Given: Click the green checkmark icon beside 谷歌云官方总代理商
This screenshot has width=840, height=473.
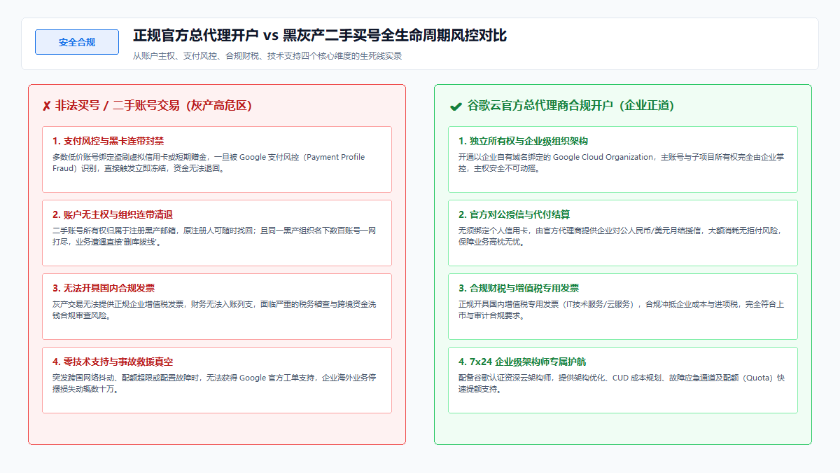Looking at the screenshot, I should [x=455, y=107].
